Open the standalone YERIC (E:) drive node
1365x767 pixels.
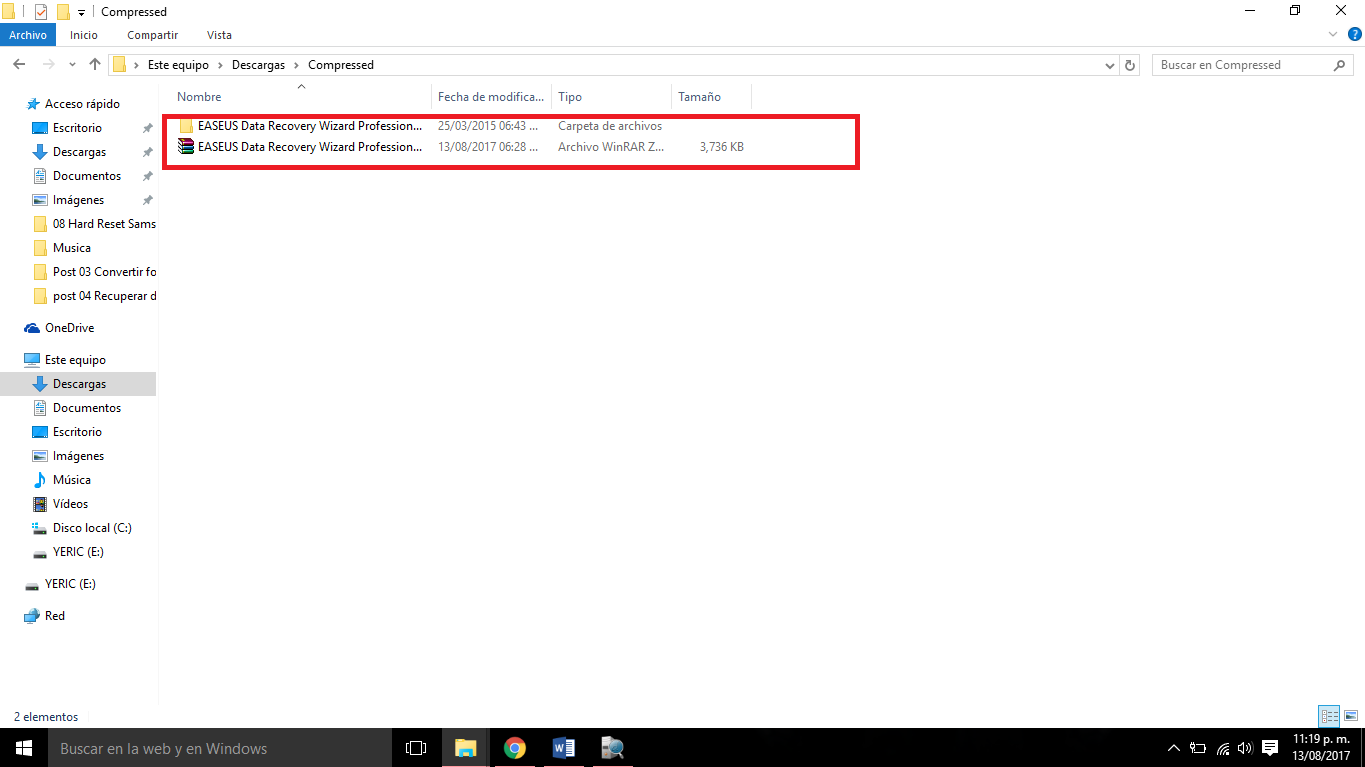coord(70,584)
